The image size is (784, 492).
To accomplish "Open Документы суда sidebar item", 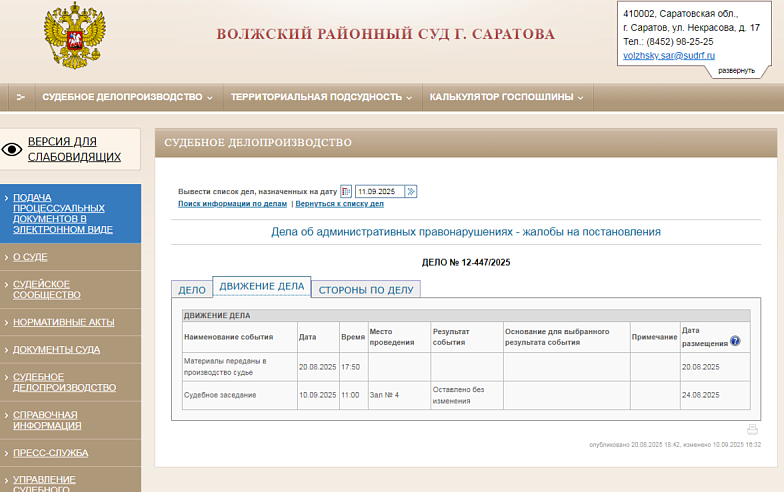I will pyautogui.click(x=56, y=350).
